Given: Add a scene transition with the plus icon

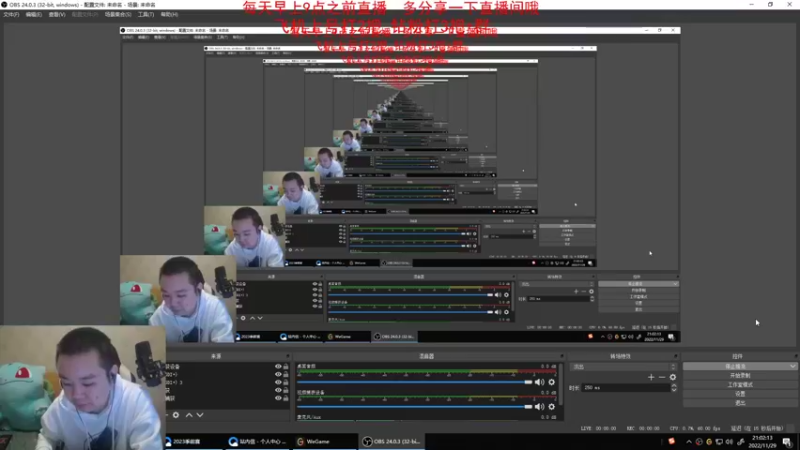Looking at the screenshot, I should coord(651,377).
